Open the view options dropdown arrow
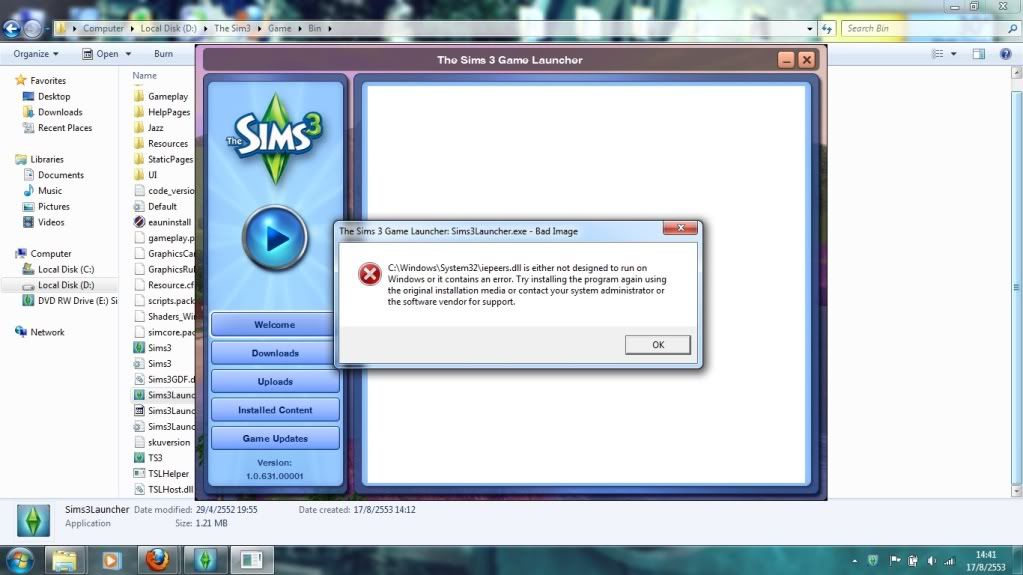 [953, 54]
